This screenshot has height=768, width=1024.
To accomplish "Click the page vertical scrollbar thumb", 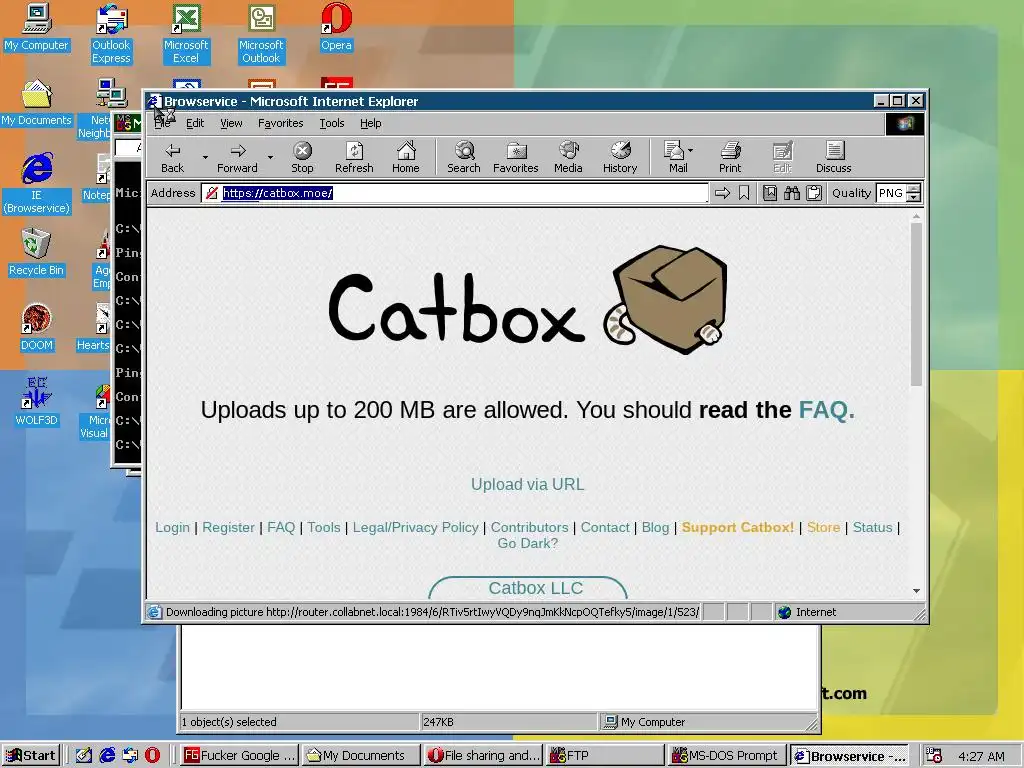I will tap(916, 304).
